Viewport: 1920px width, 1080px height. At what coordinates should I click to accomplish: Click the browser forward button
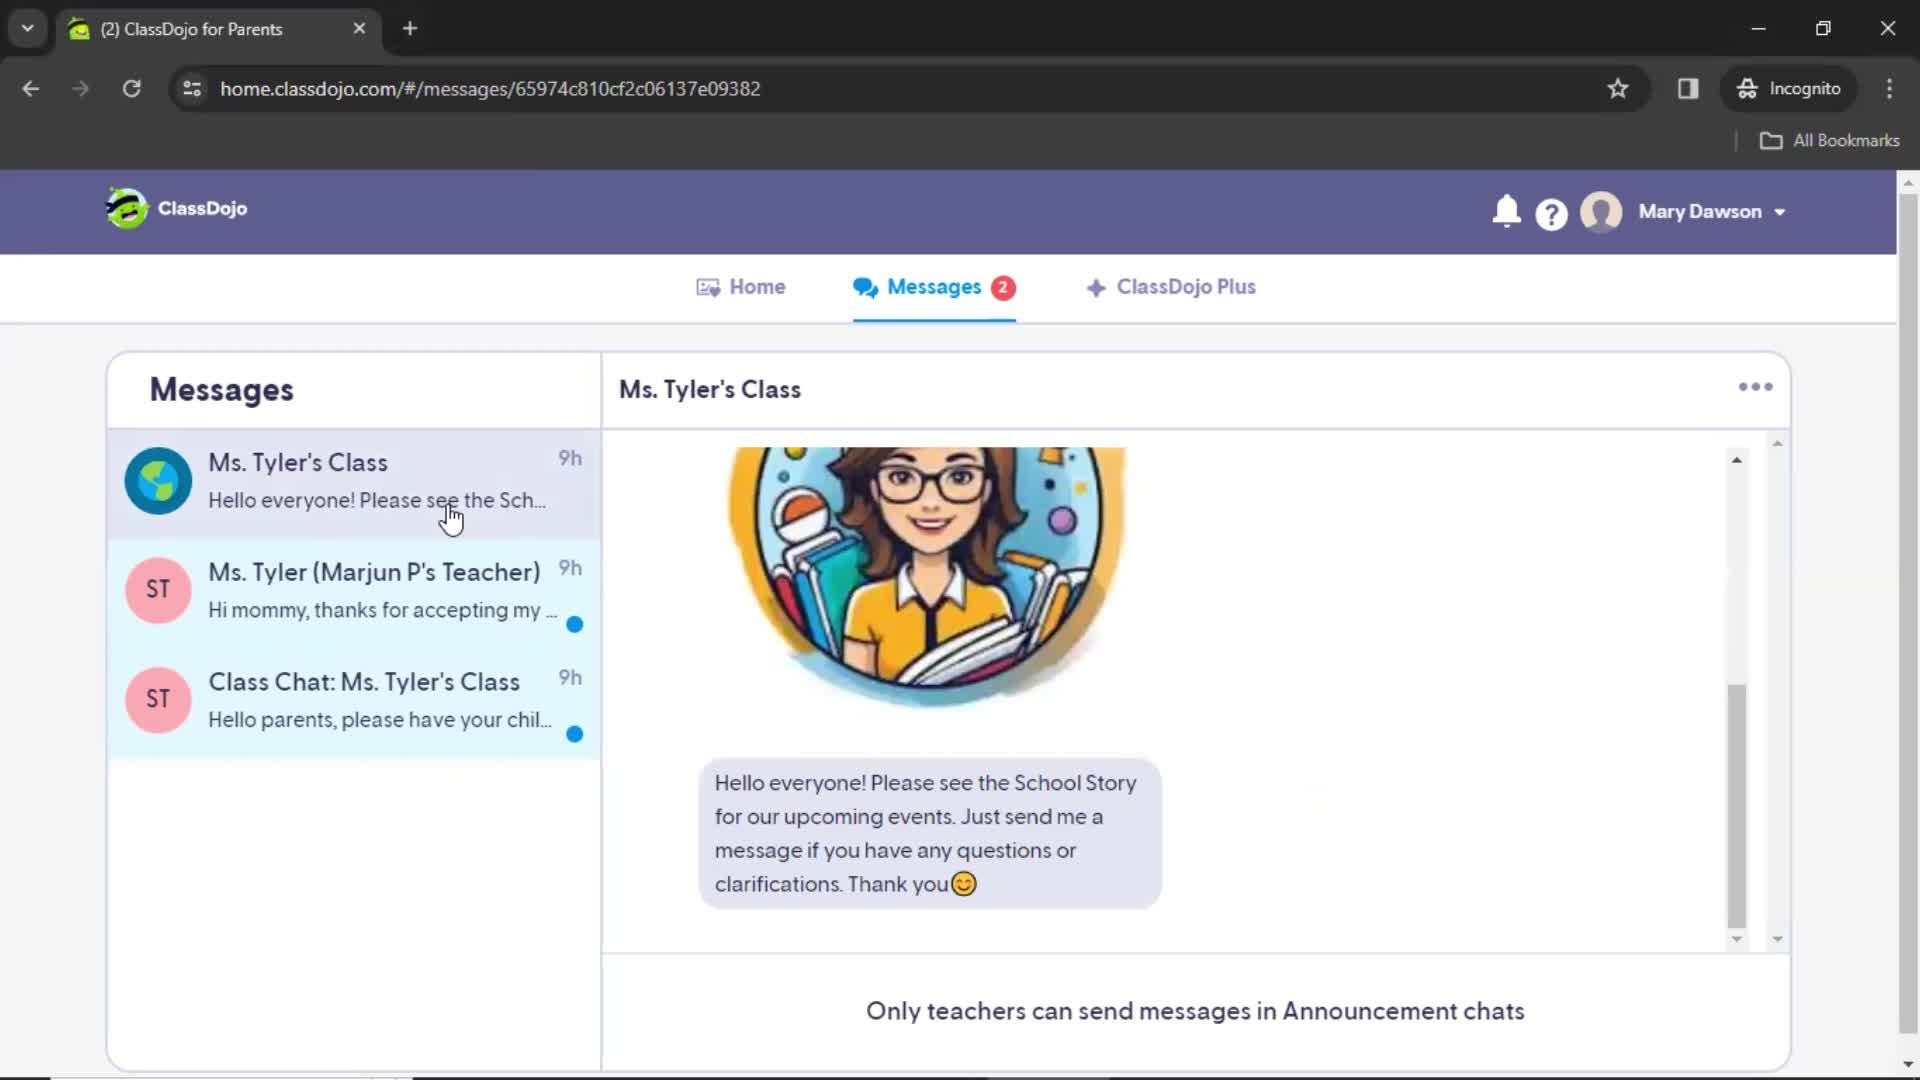tap(81, 89)
